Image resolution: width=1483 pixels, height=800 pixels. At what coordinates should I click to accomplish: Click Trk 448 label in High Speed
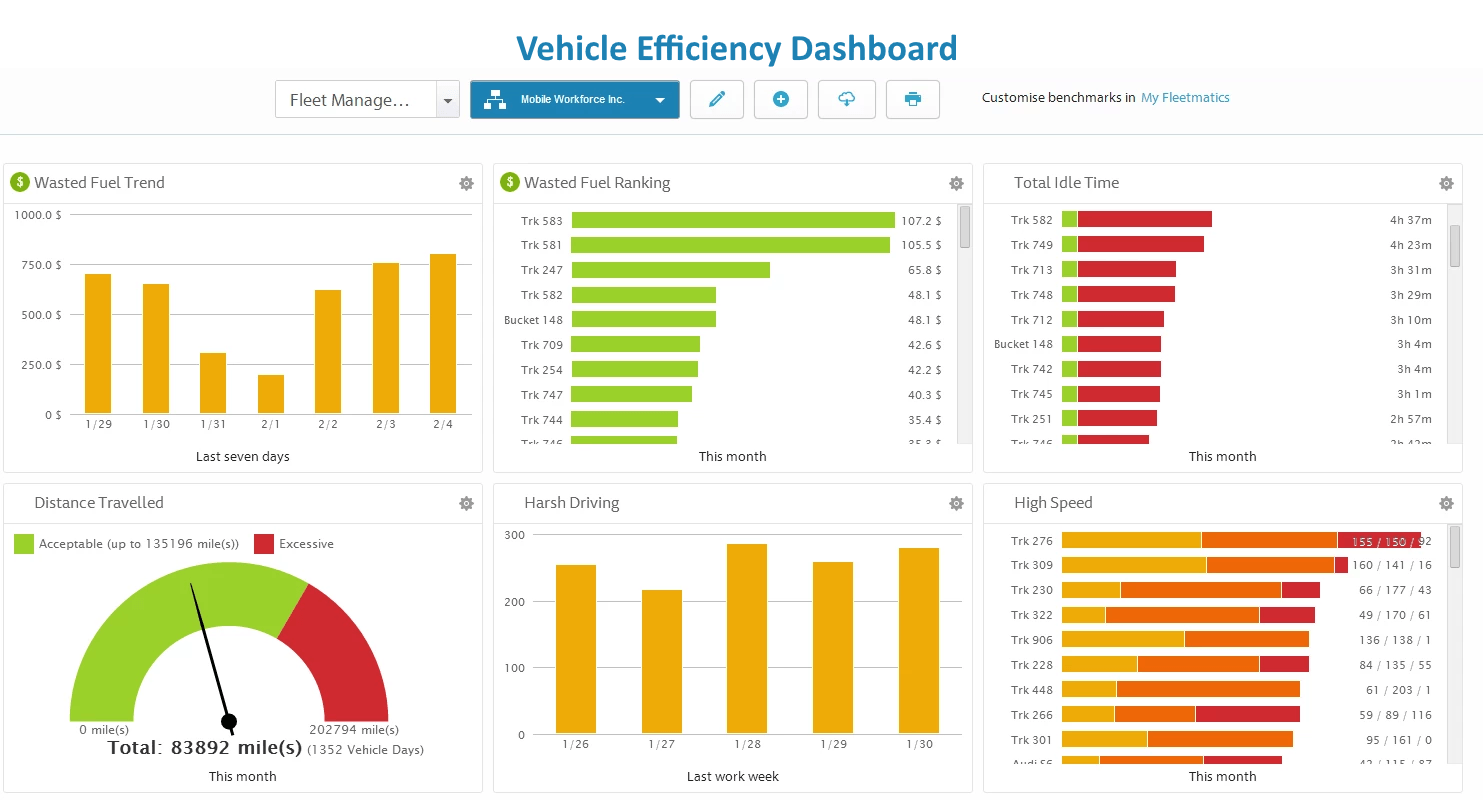(x=1031, y=690)
